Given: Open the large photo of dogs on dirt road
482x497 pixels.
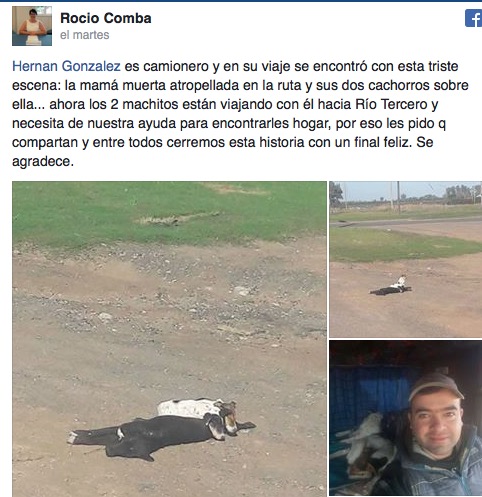Looking at the screenshot, I should tap(169, 339).
